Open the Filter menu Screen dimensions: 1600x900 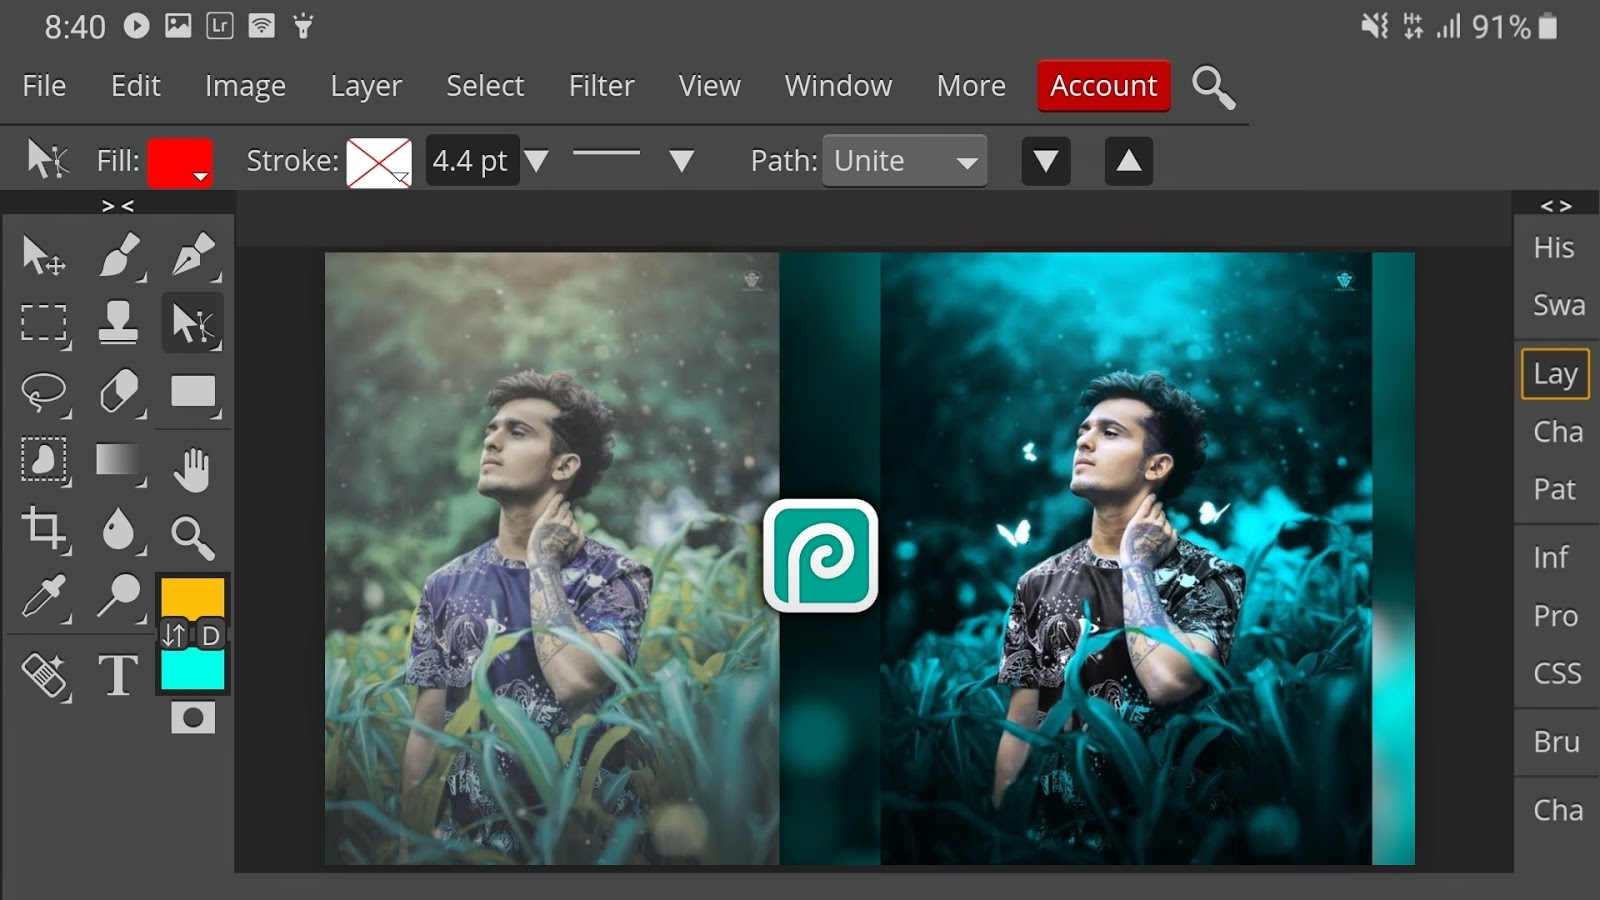pyautogui.click(x=600, y=86)
